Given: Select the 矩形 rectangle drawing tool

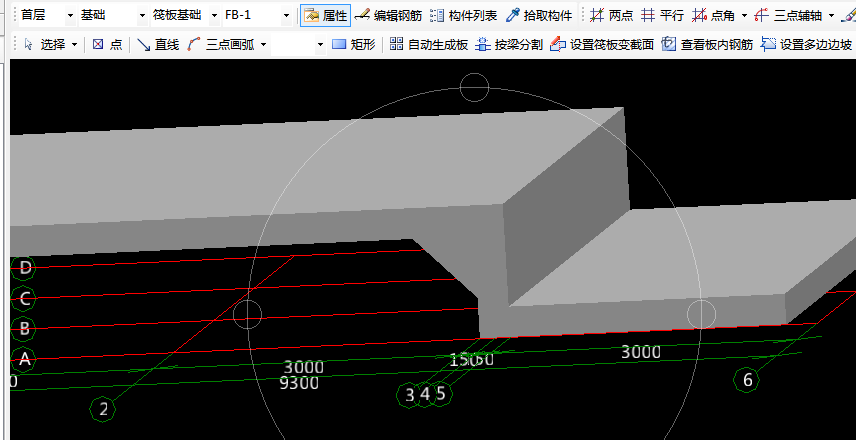Looking at the screenshot, I should [354, 45].
